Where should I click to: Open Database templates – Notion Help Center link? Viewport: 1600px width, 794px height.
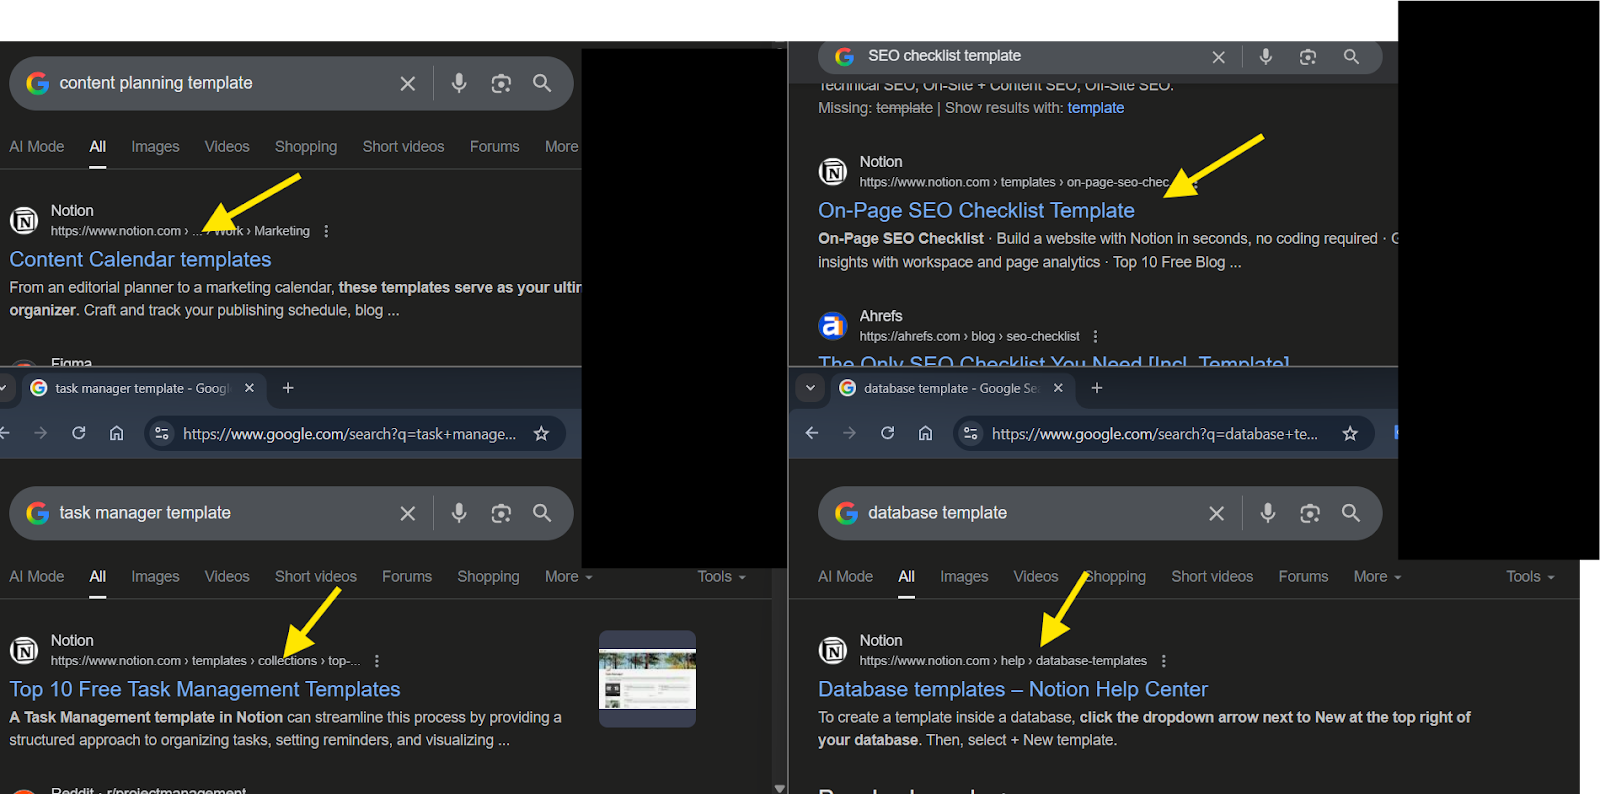click(x=1013, y=690)
